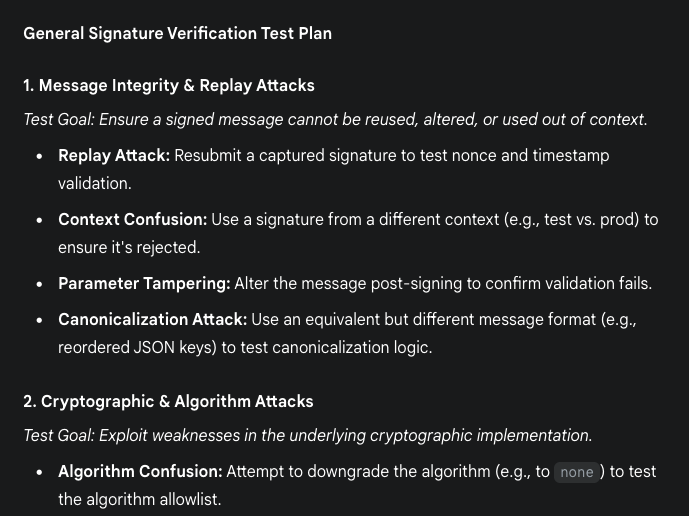Click the bold 'Canonicalization Attack:' term
This screenshot has width=689, height=516.
click(152, 320)
